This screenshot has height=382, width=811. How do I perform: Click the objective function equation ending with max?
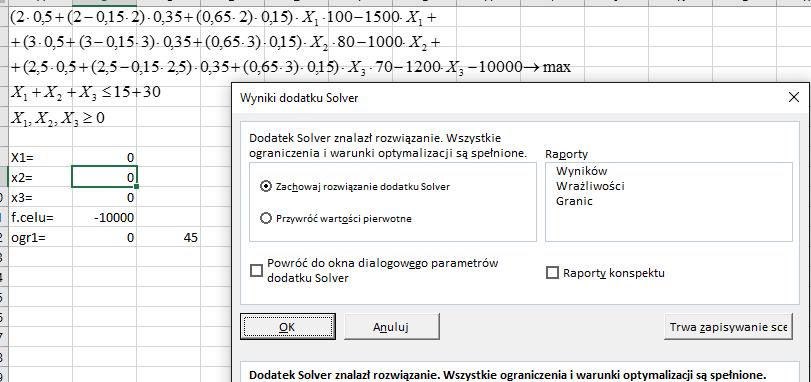click(290, 43)
